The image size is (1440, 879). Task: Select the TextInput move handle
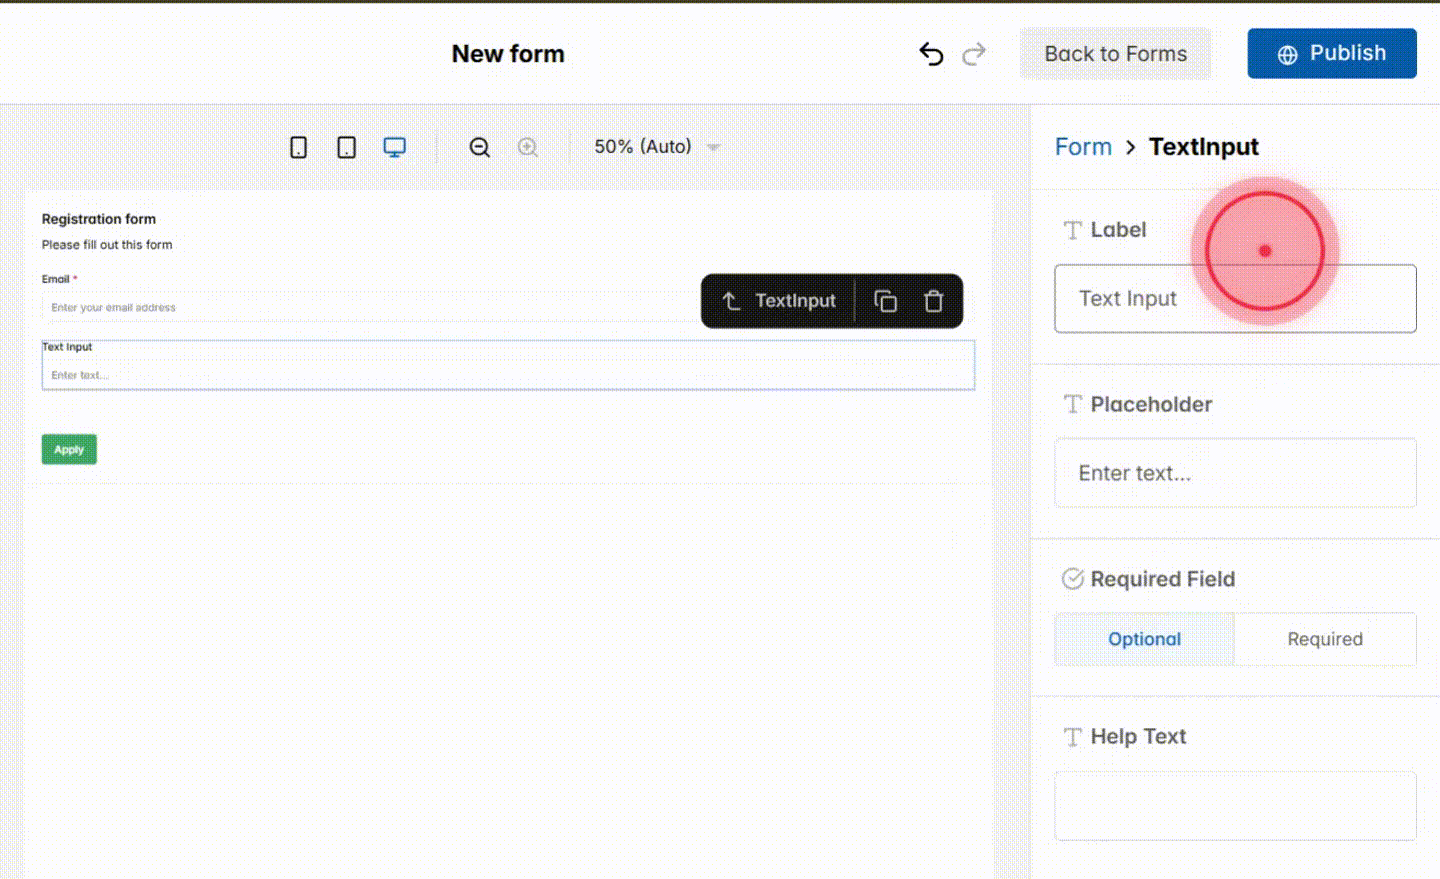pos(730,300)
